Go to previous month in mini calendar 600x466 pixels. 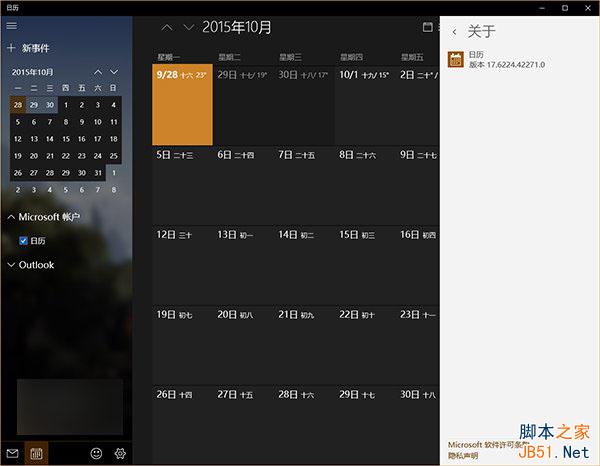click(x=98, y=72)
